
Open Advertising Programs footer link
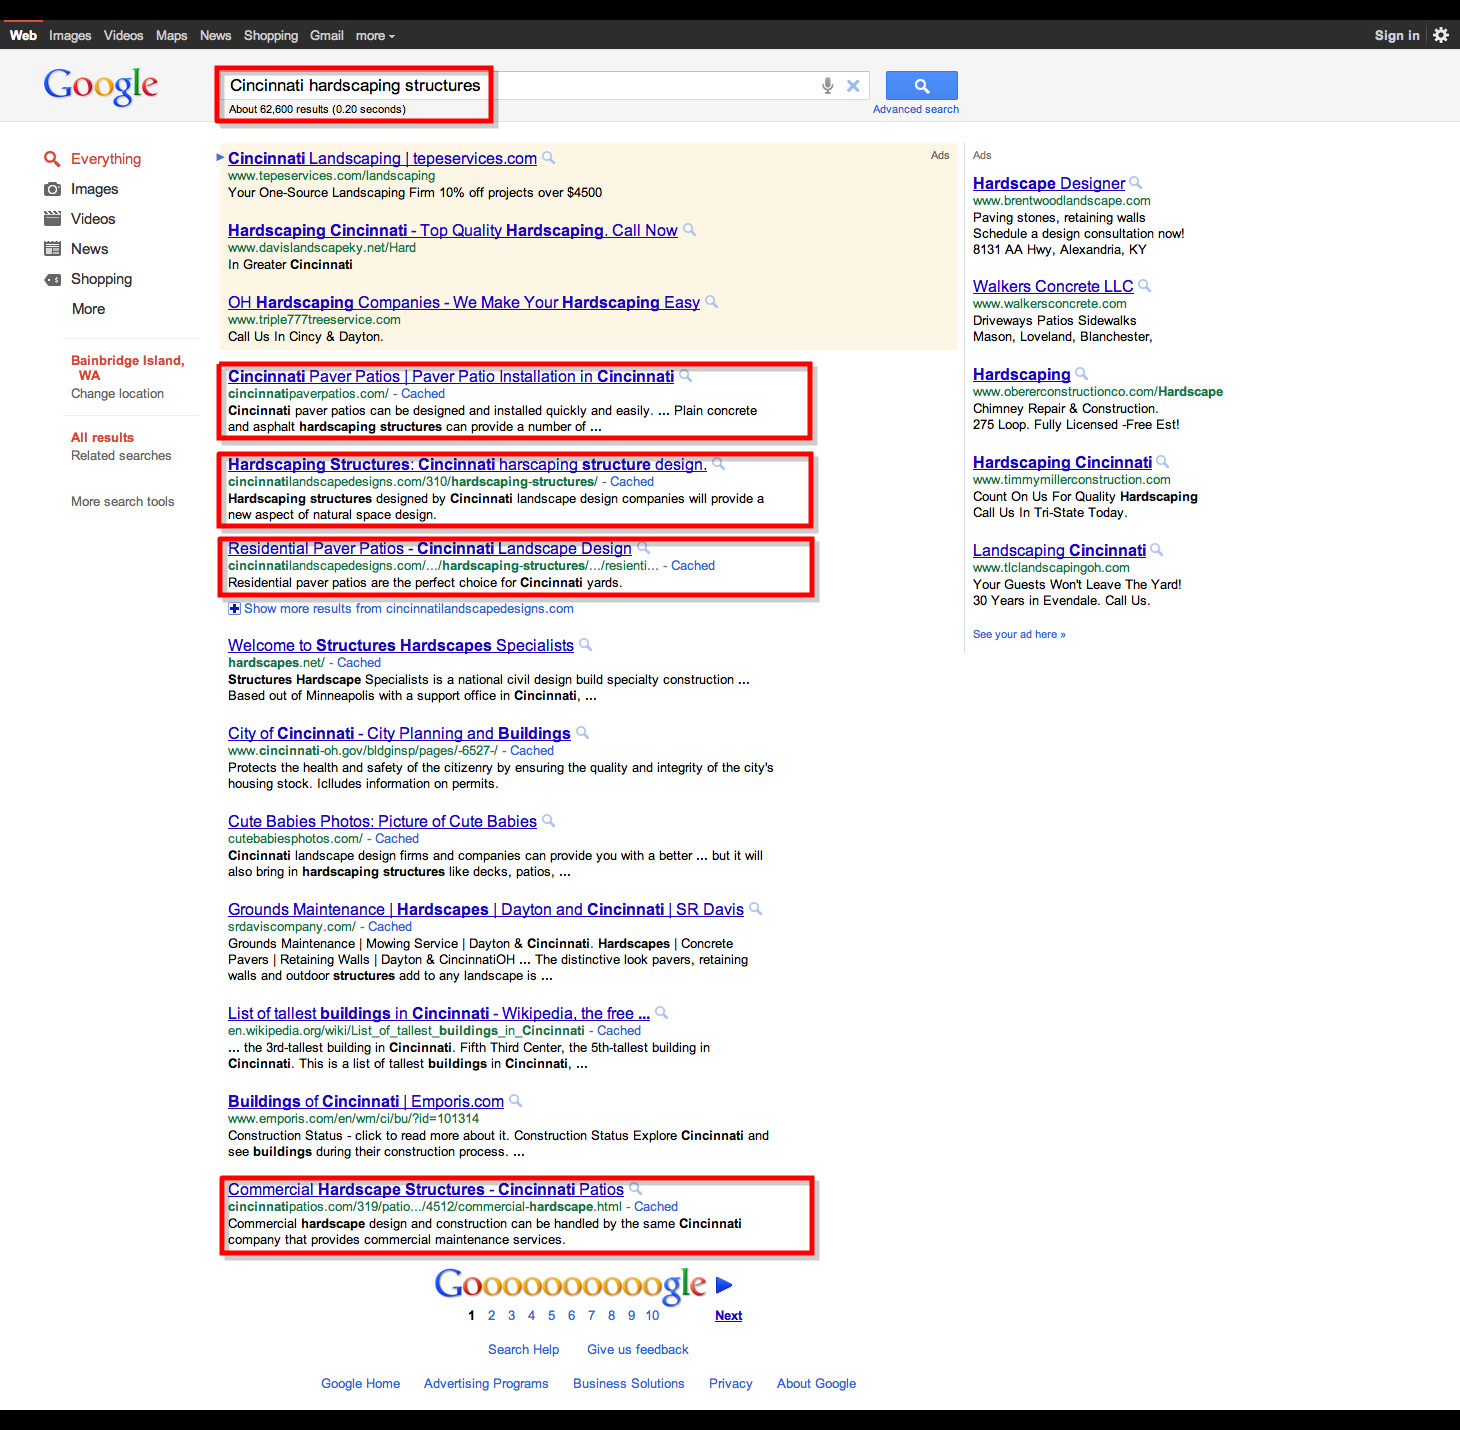(x=486, y=1384)
